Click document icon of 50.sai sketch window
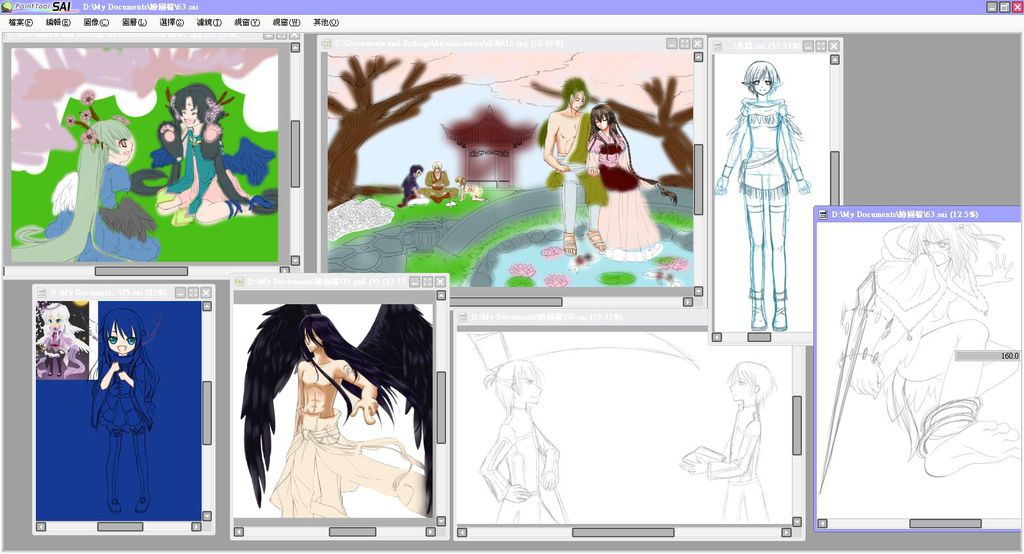The image size is (1024, 554). pos(462,317)
